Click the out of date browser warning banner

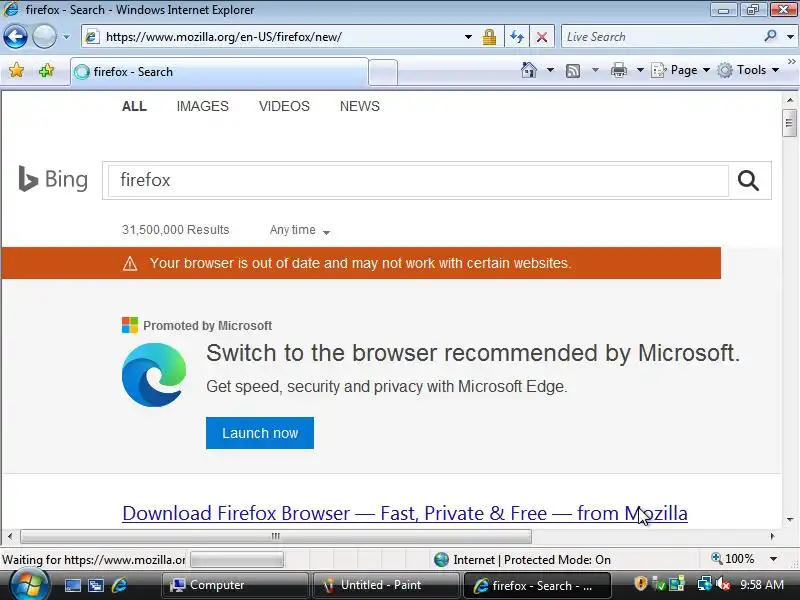click(361, 263)
